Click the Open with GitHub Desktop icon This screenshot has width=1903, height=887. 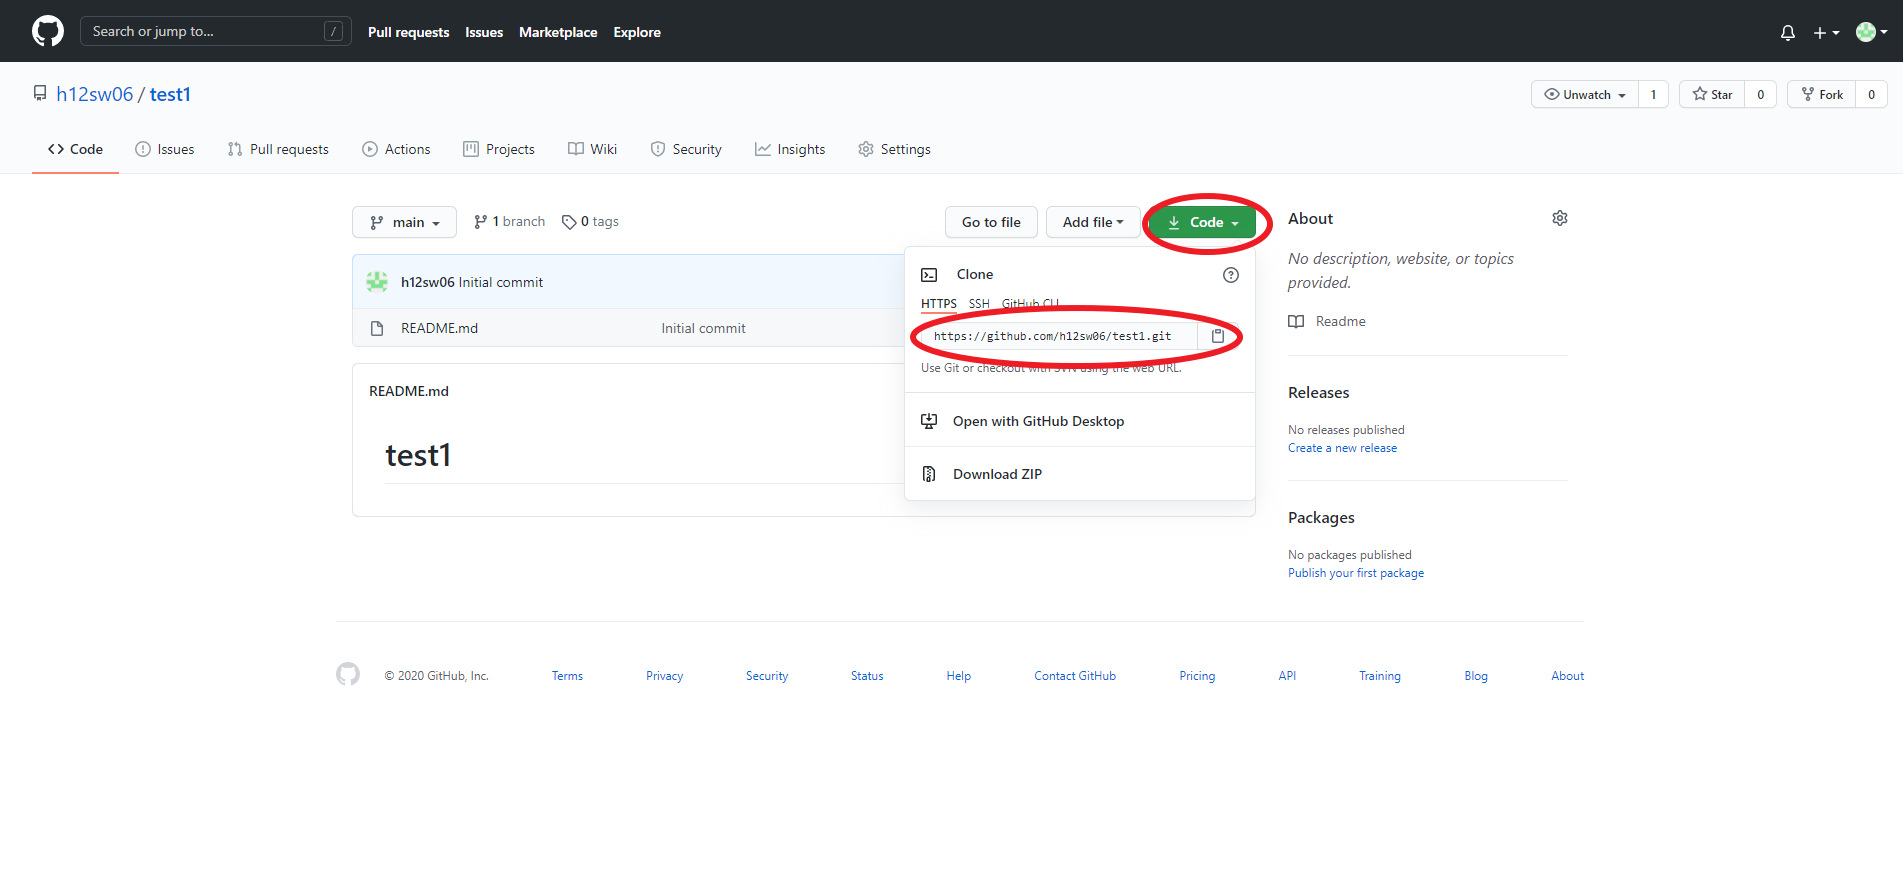[x=929, y=421]
